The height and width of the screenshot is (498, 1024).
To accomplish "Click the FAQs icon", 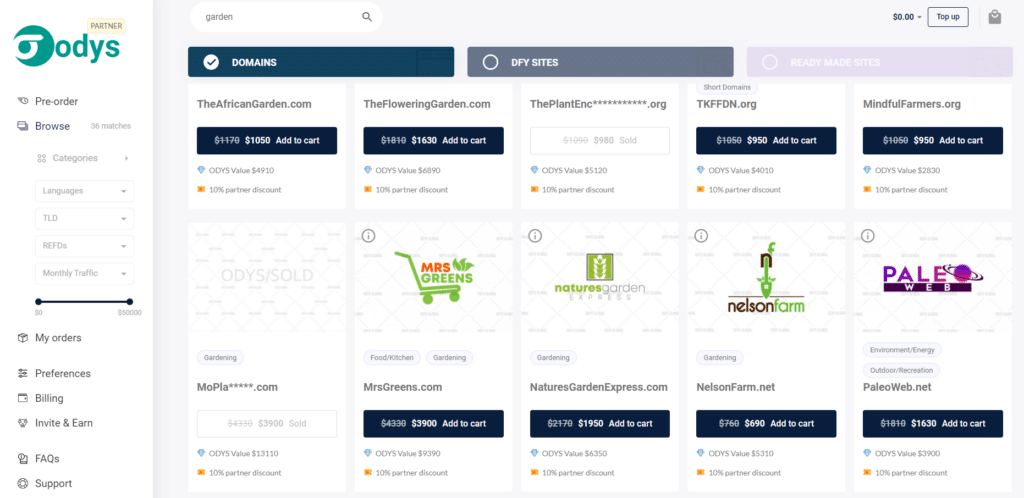I will 23,459.
